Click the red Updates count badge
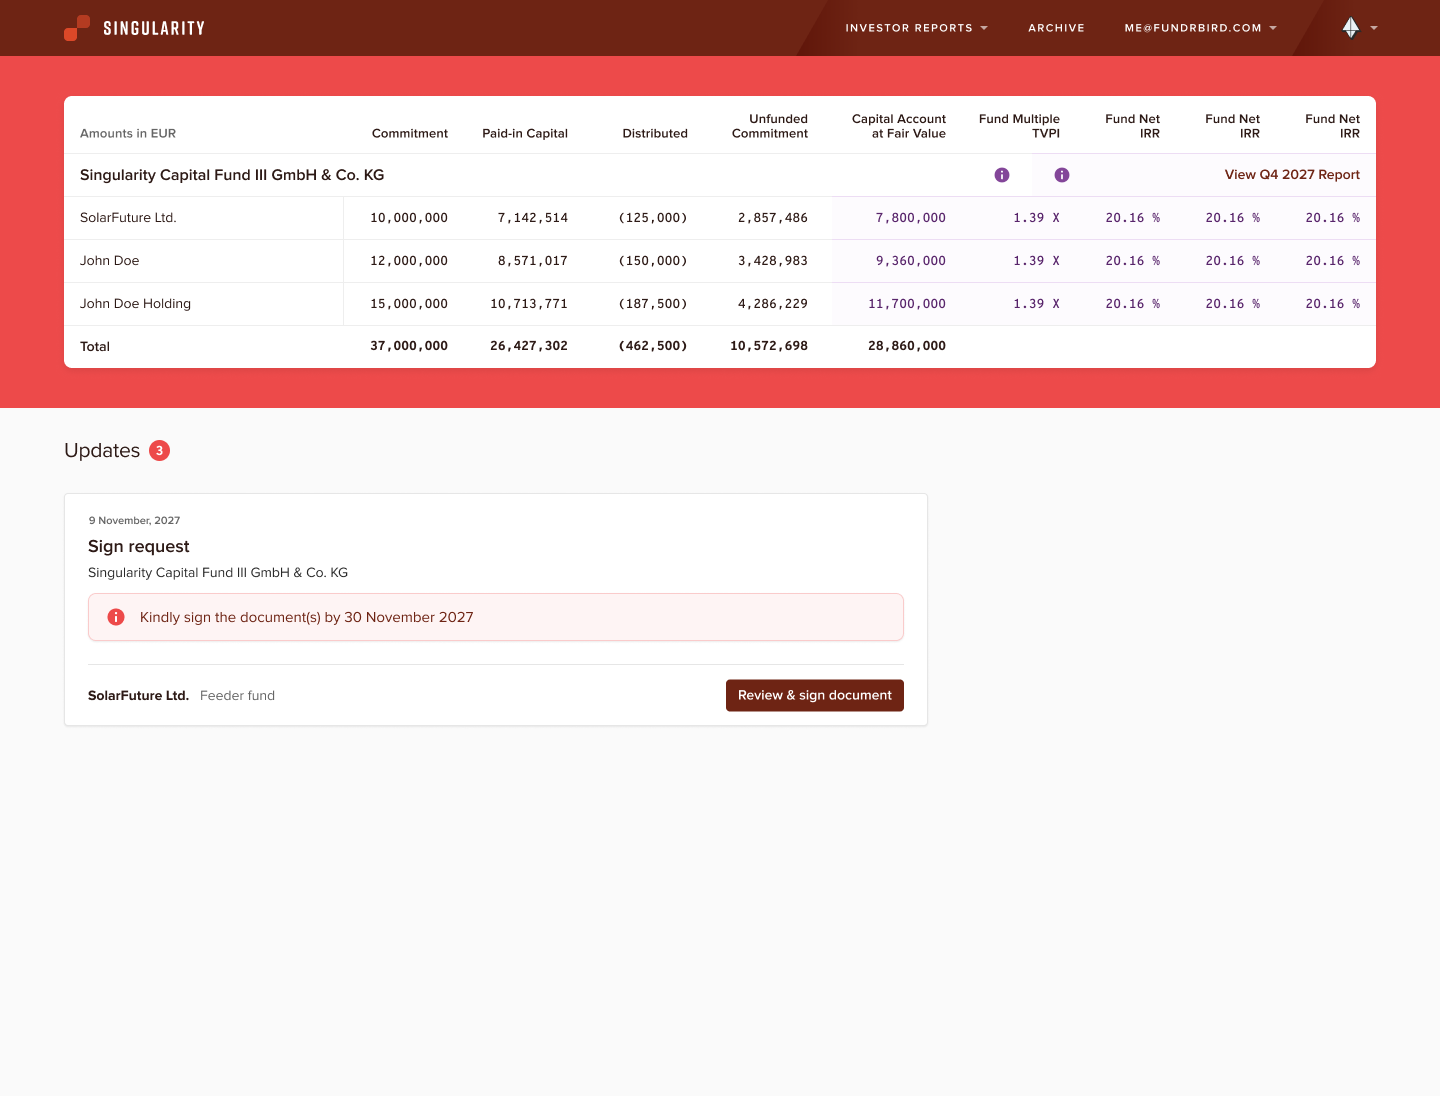Image resolution: width=1440 pixels, height=1096 pixels. 159,451
